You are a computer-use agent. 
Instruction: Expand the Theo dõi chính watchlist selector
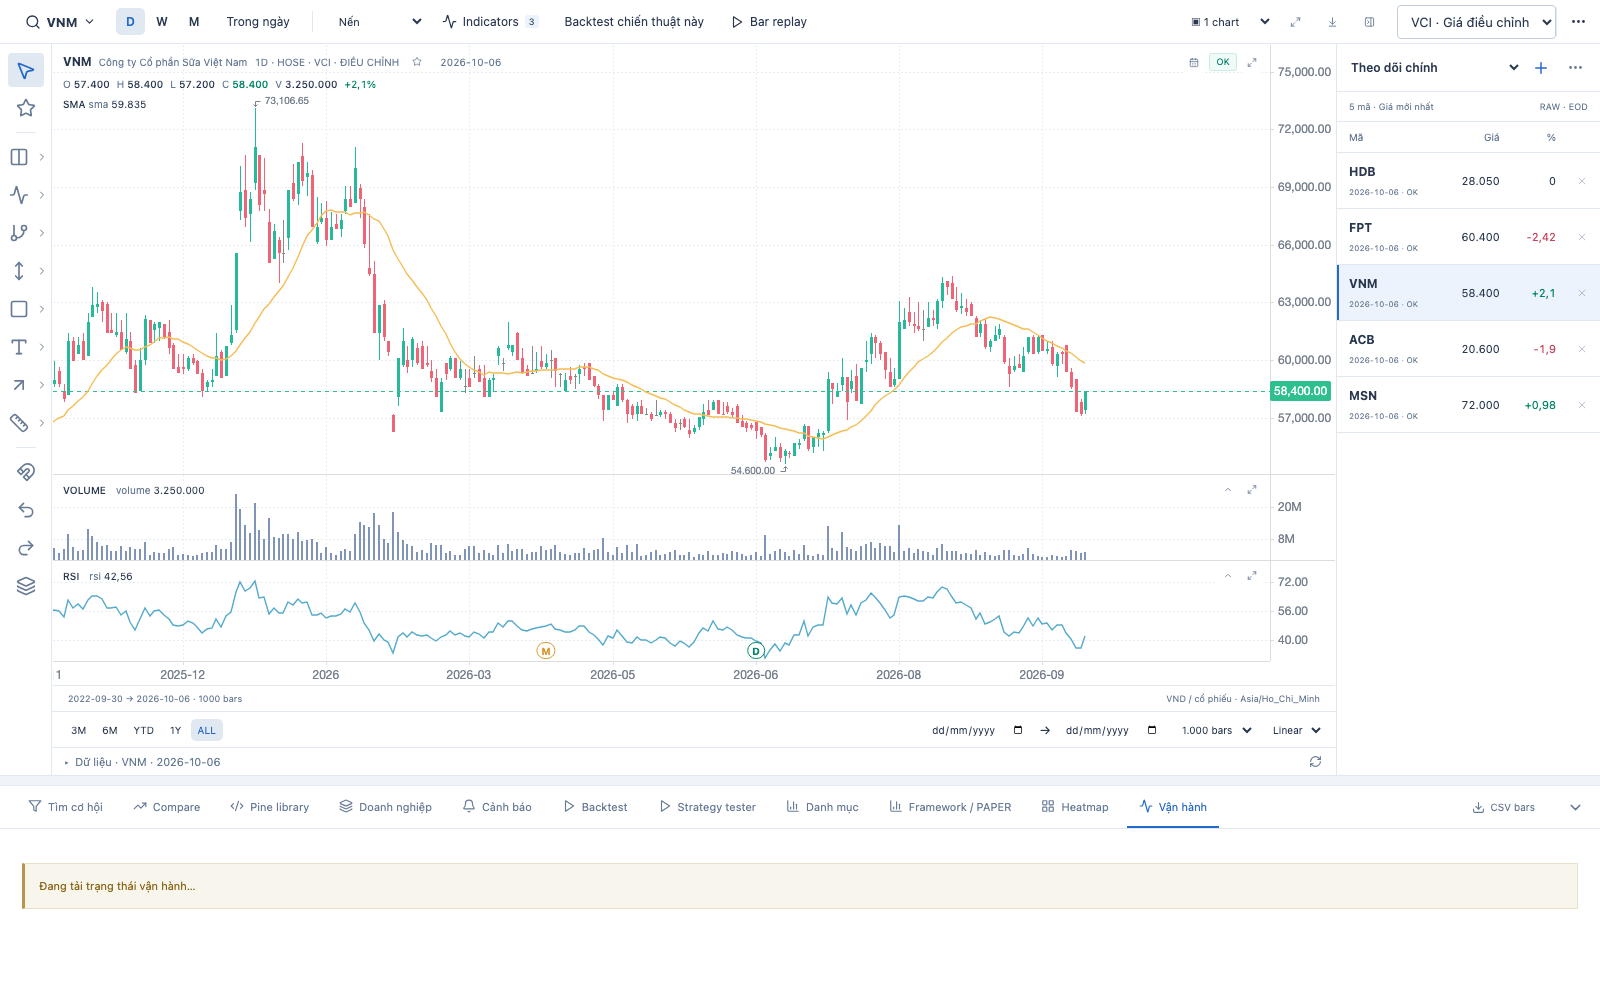click(1434, 68)
